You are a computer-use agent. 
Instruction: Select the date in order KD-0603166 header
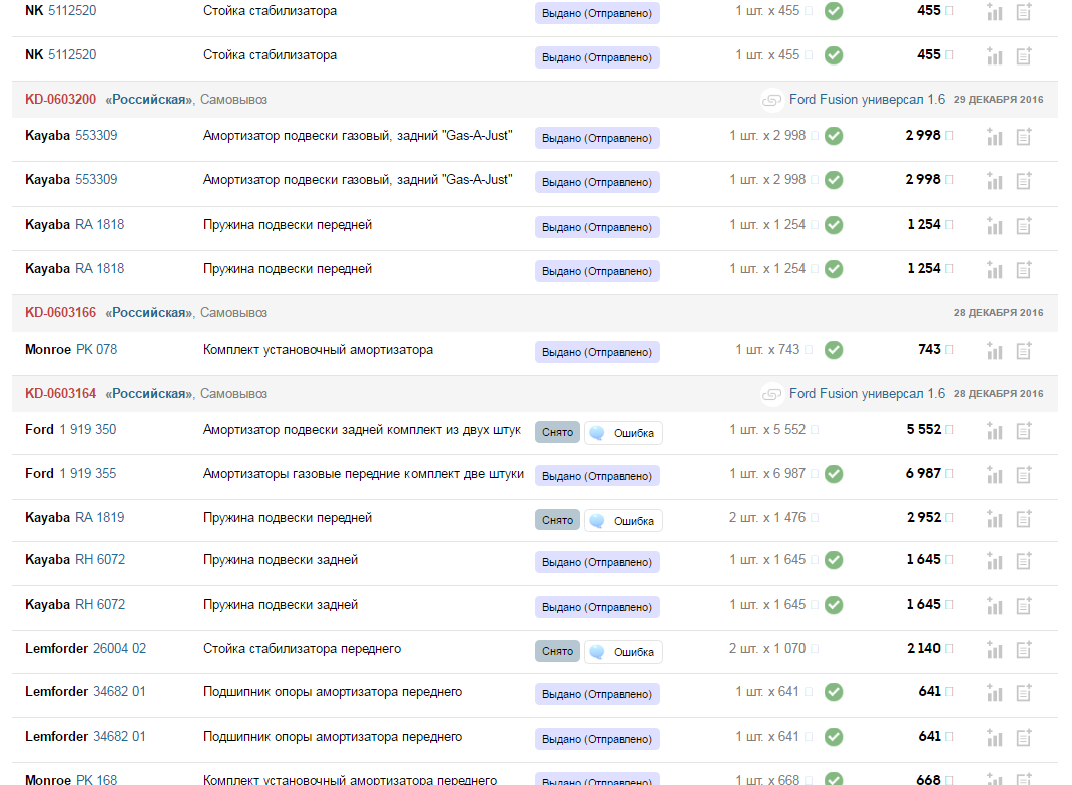coord(998,312)
